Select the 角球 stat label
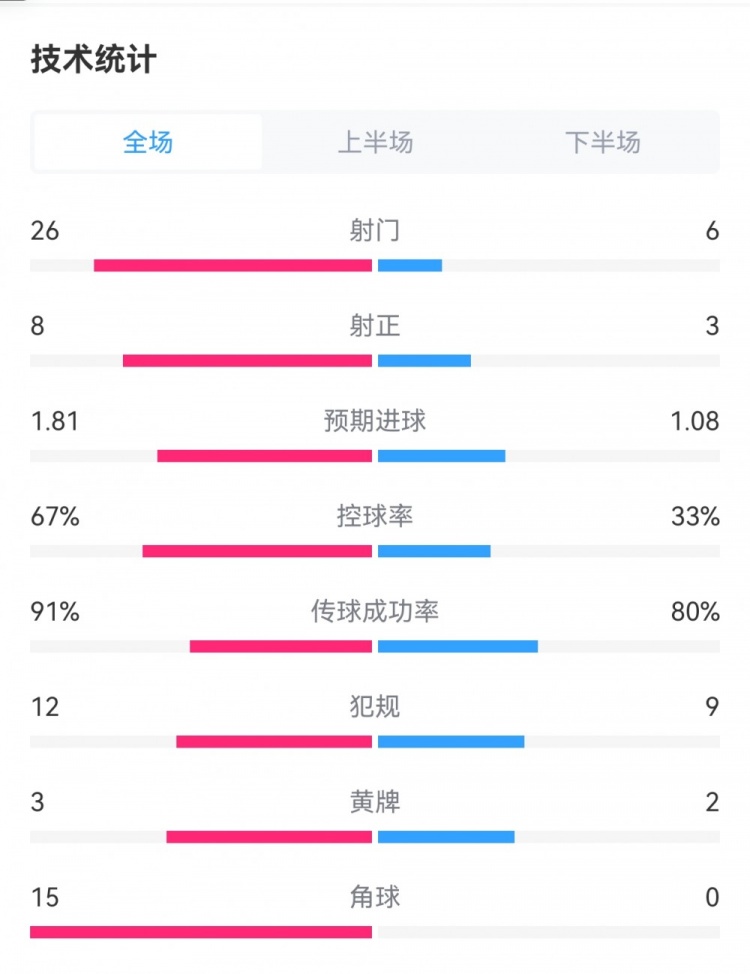 tap(375, 897)
